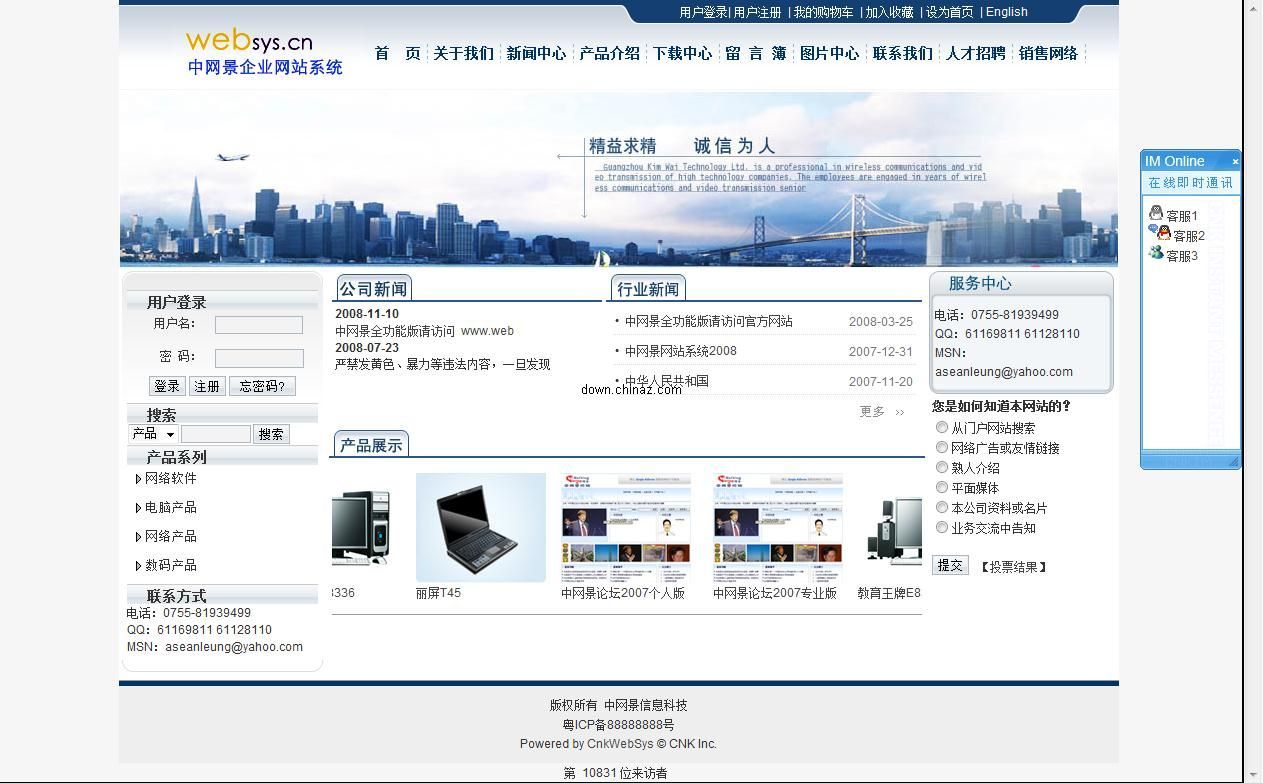Expand the 数码产品 product category

pyautogui.click(x=138, y=566)
